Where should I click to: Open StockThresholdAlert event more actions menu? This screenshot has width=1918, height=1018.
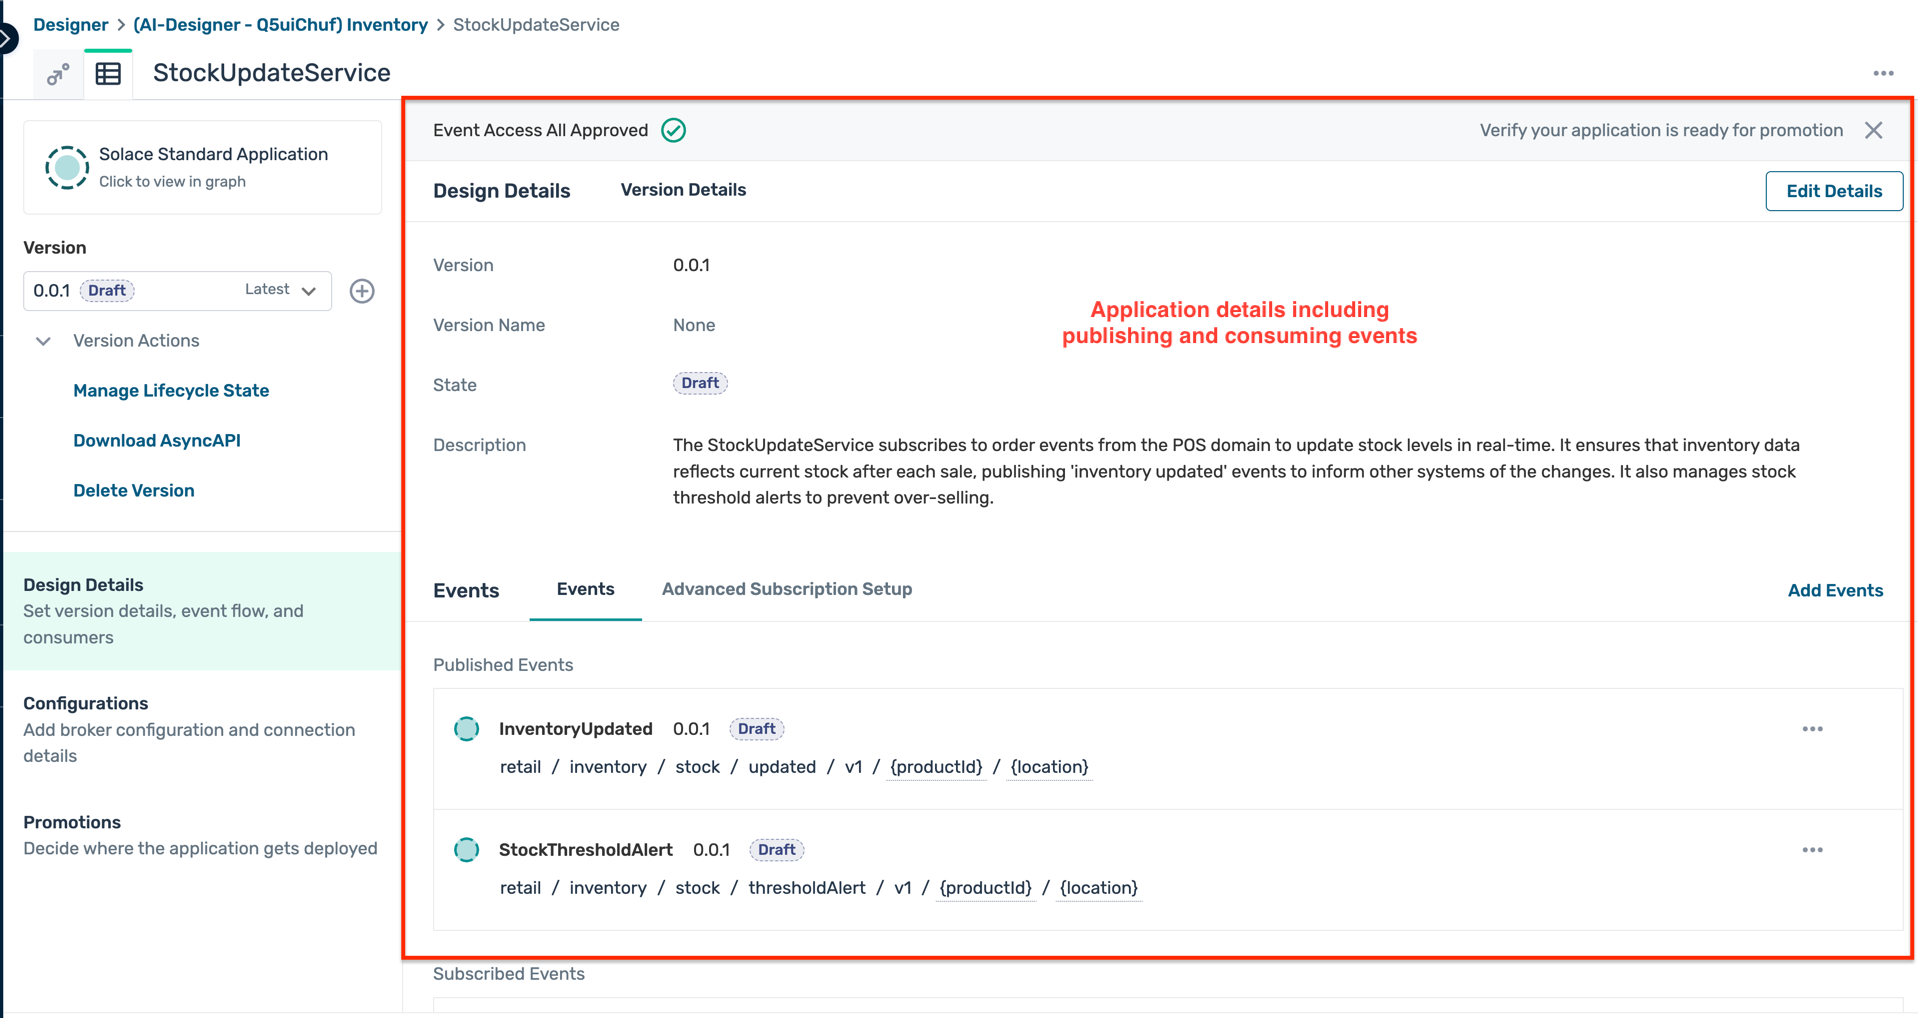pos(1812,850)
